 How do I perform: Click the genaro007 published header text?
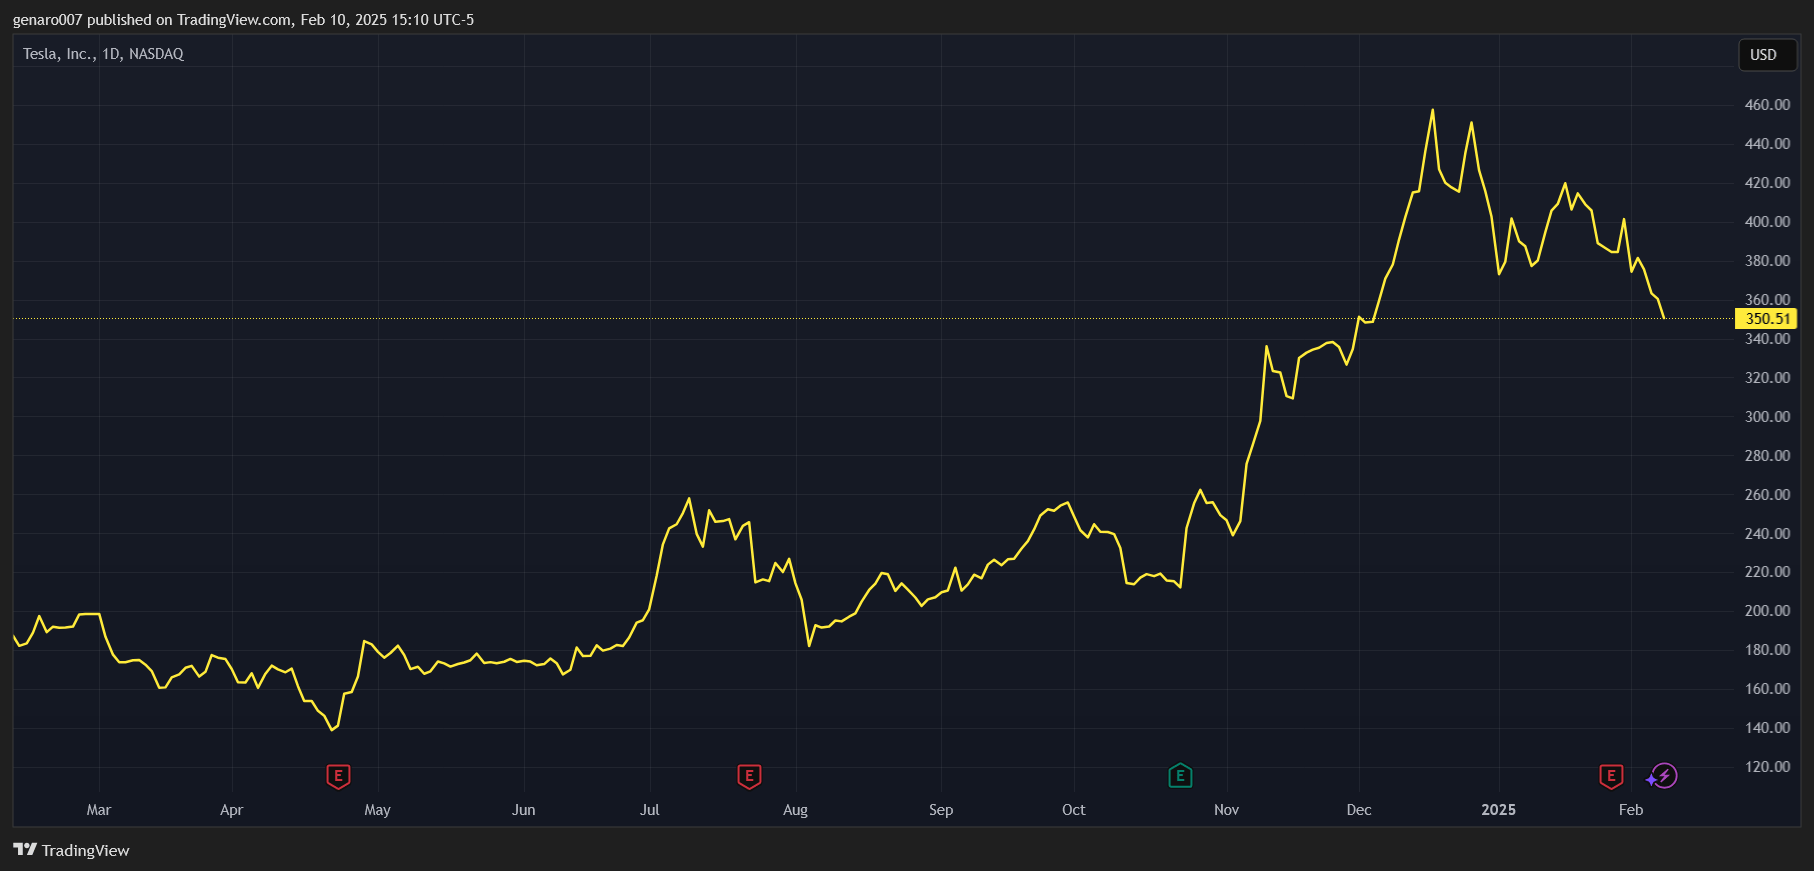243,20
